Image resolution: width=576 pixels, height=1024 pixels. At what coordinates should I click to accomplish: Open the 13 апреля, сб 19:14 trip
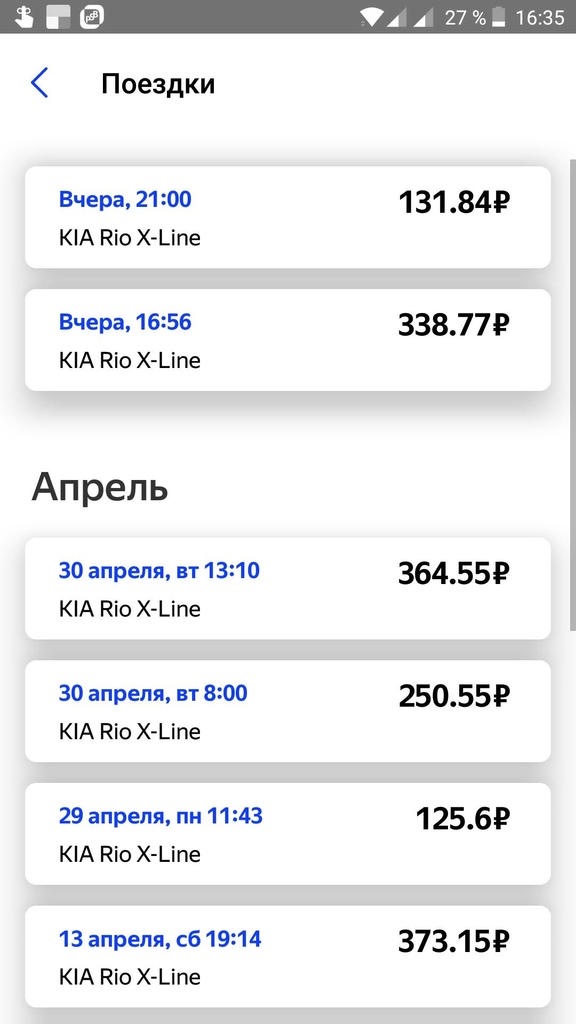click(288, 957)
